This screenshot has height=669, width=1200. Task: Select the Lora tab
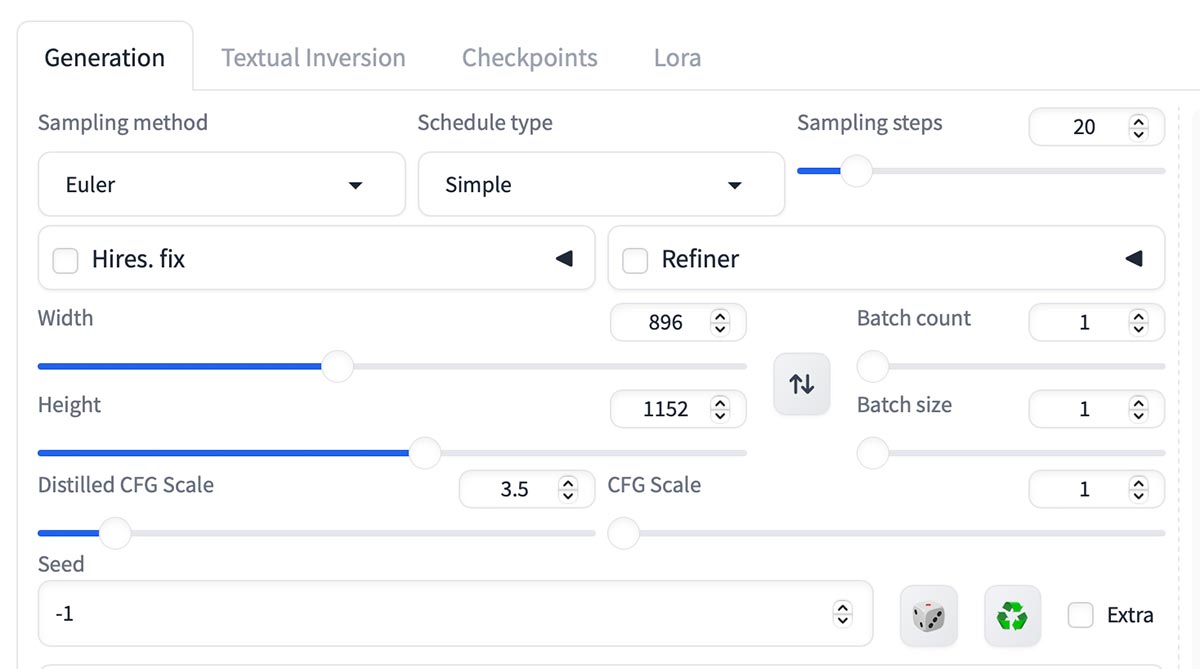click(x=677, y=58)
